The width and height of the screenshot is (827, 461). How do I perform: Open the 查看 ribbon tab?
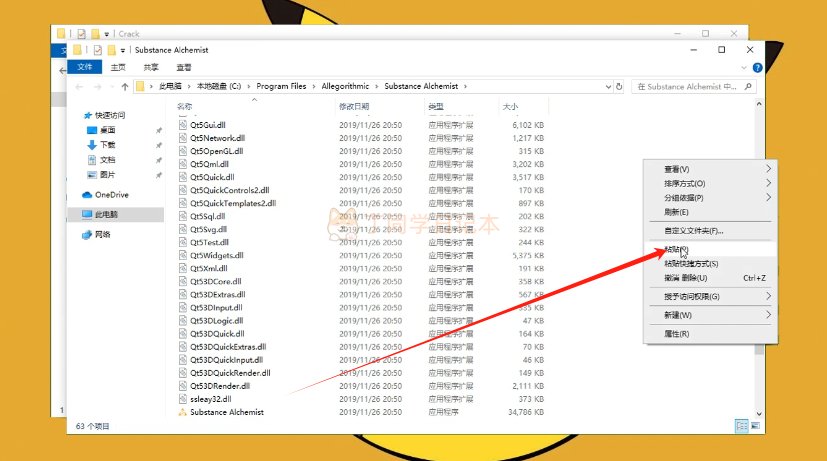click(183, 67)
